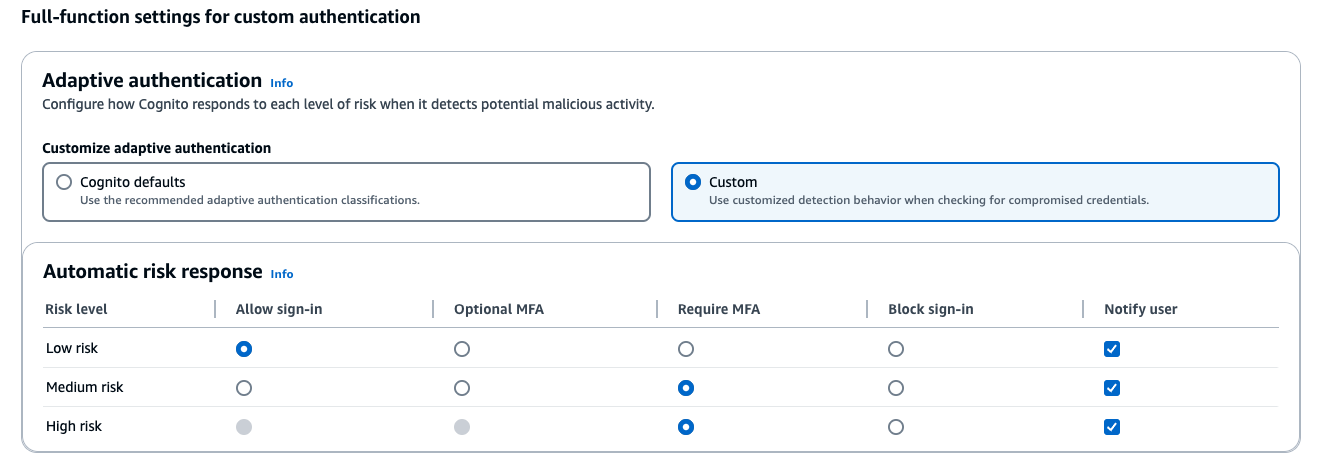Viewport: 1321px width, 464px height.
Task: Click the Low risk row label
Action: (72, 349)
